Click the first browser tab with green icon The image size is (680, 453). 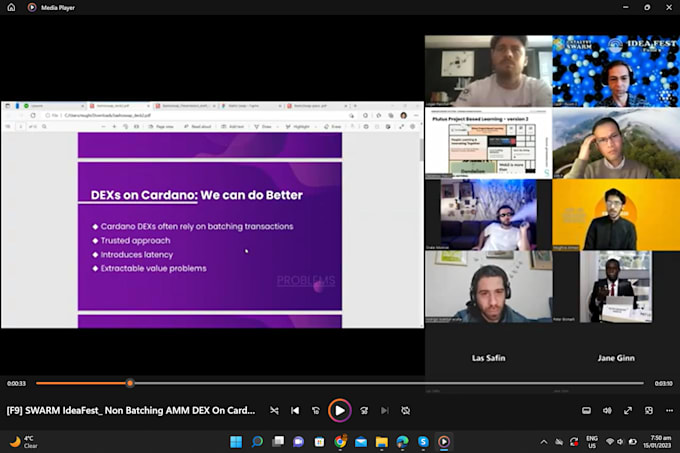tap(54, 106)
